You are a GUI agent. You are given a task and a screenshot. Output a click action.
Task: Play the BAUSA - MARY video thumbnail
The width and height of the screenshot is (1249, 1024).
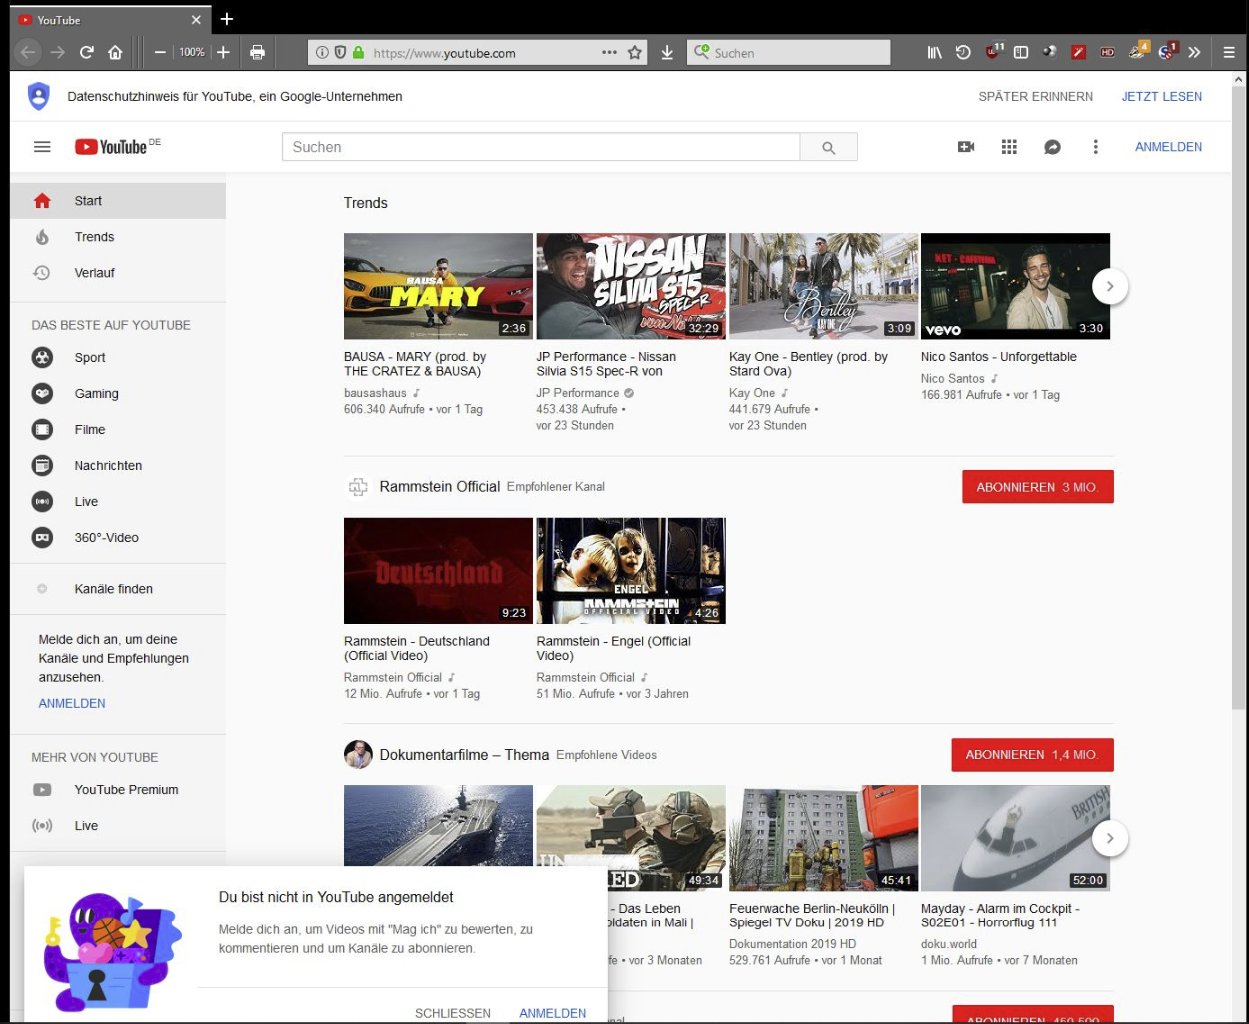click(x=438, y=286)
